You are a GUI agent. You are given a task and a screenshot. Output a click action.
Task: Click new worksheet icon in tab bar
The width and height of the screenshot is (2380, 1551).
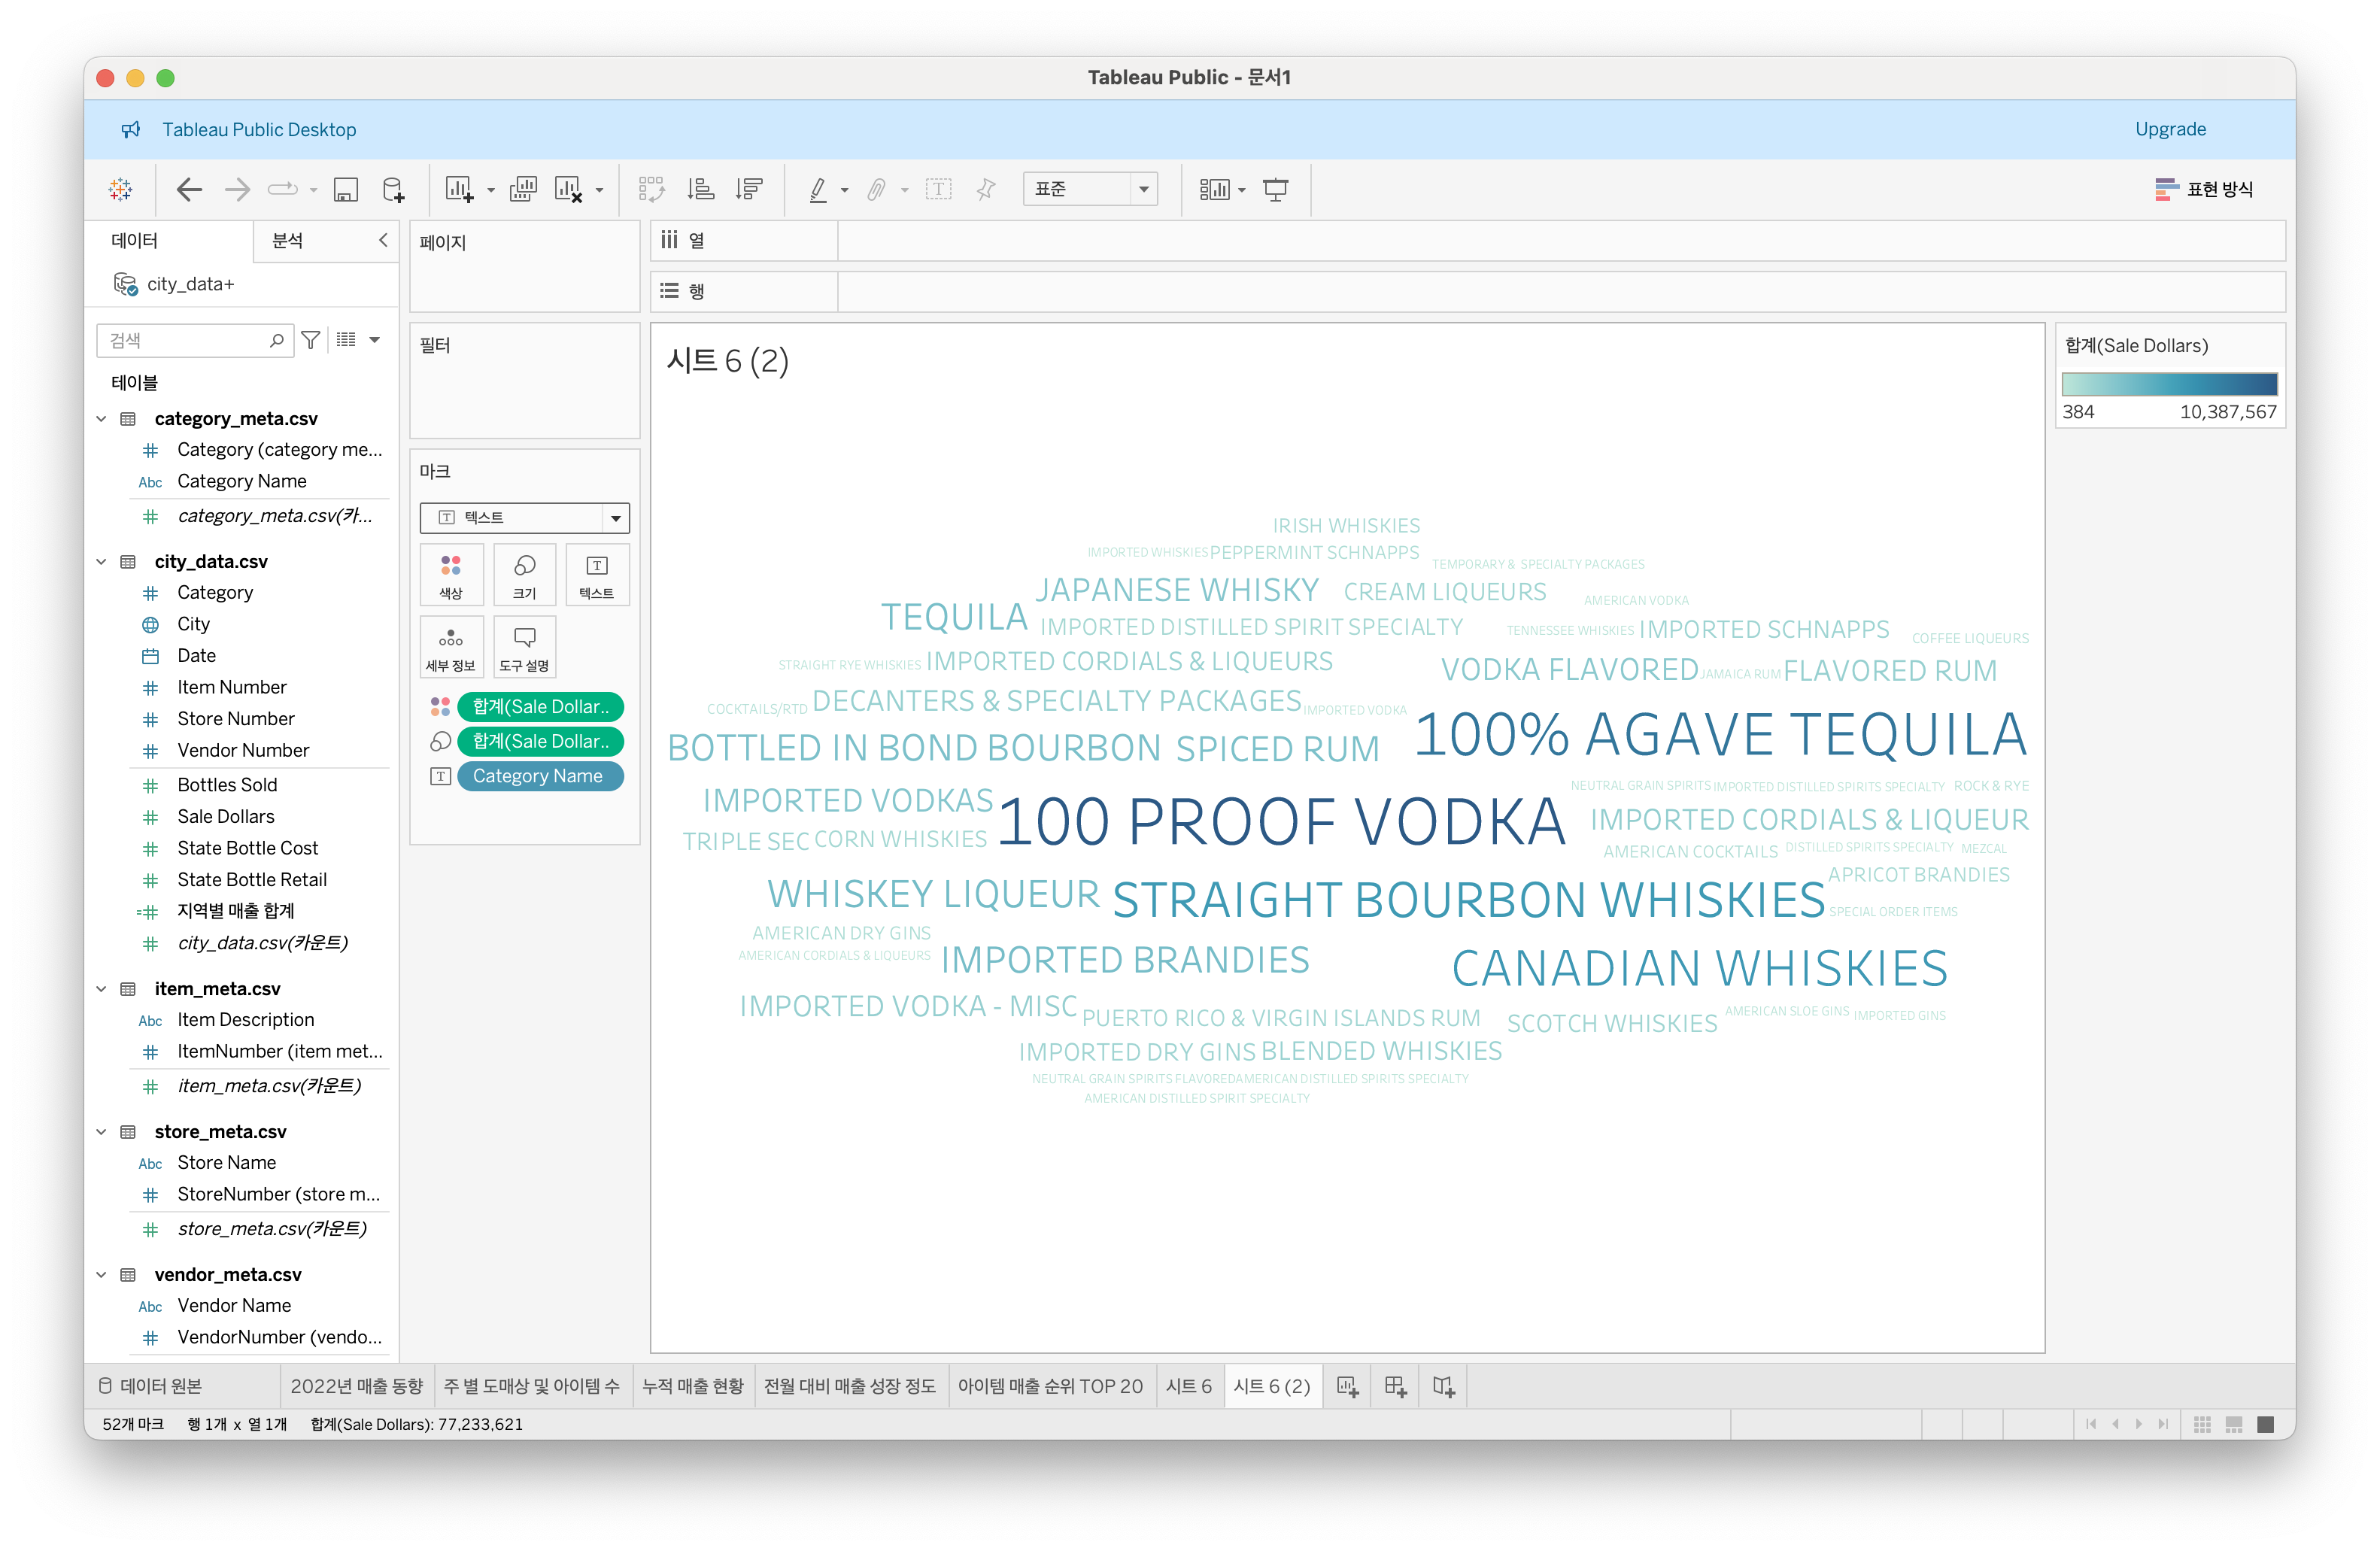(x=1347, y=1386)
